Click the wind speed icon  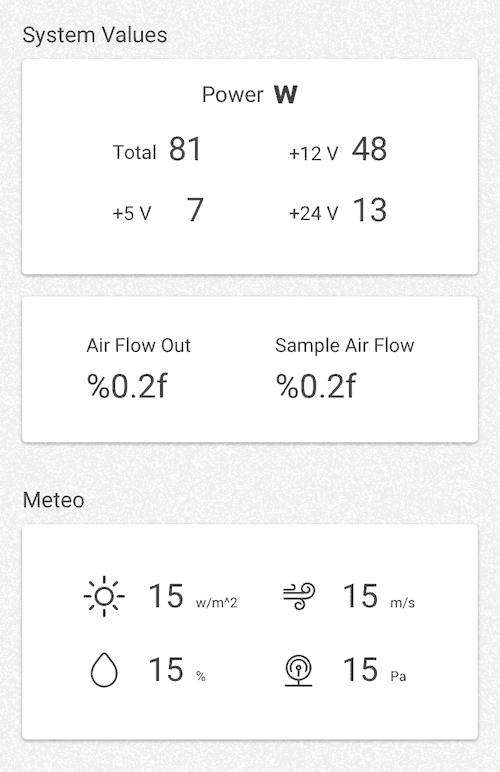click(x=299, y=596)
